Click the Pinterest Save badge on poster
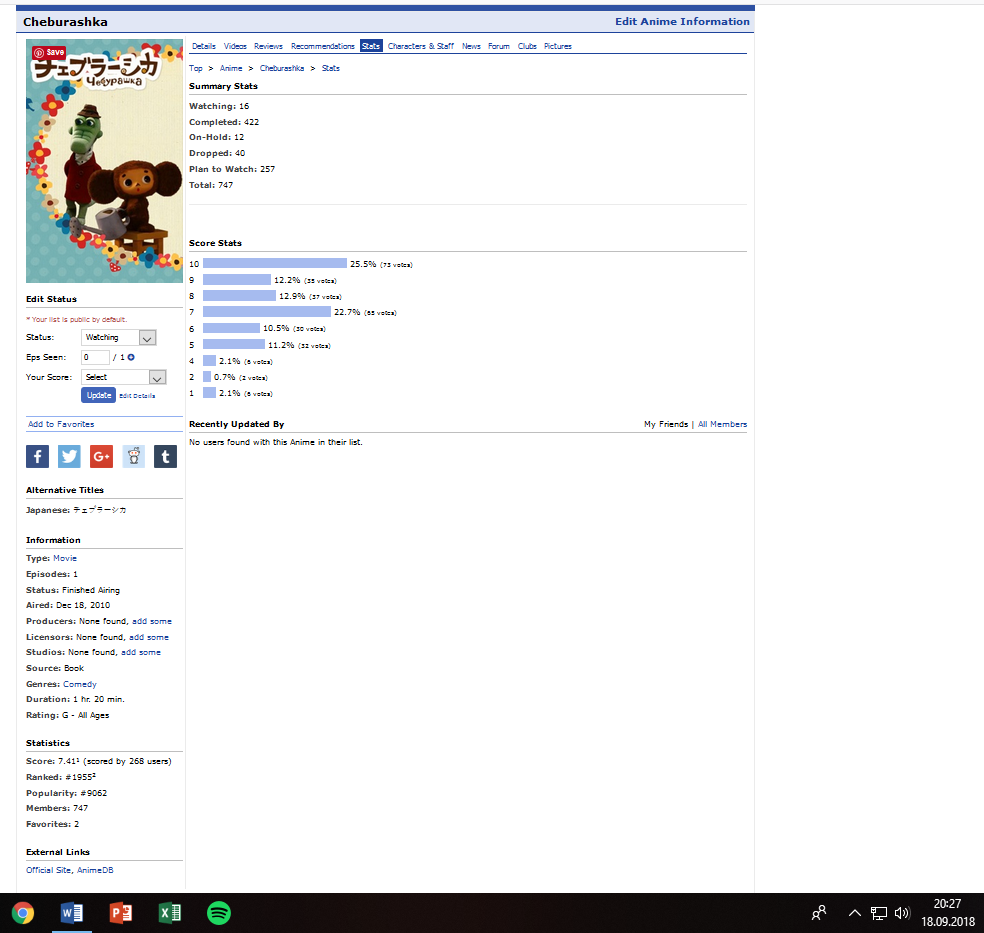This screenshot has width=984, height=933. click(49, 52)
